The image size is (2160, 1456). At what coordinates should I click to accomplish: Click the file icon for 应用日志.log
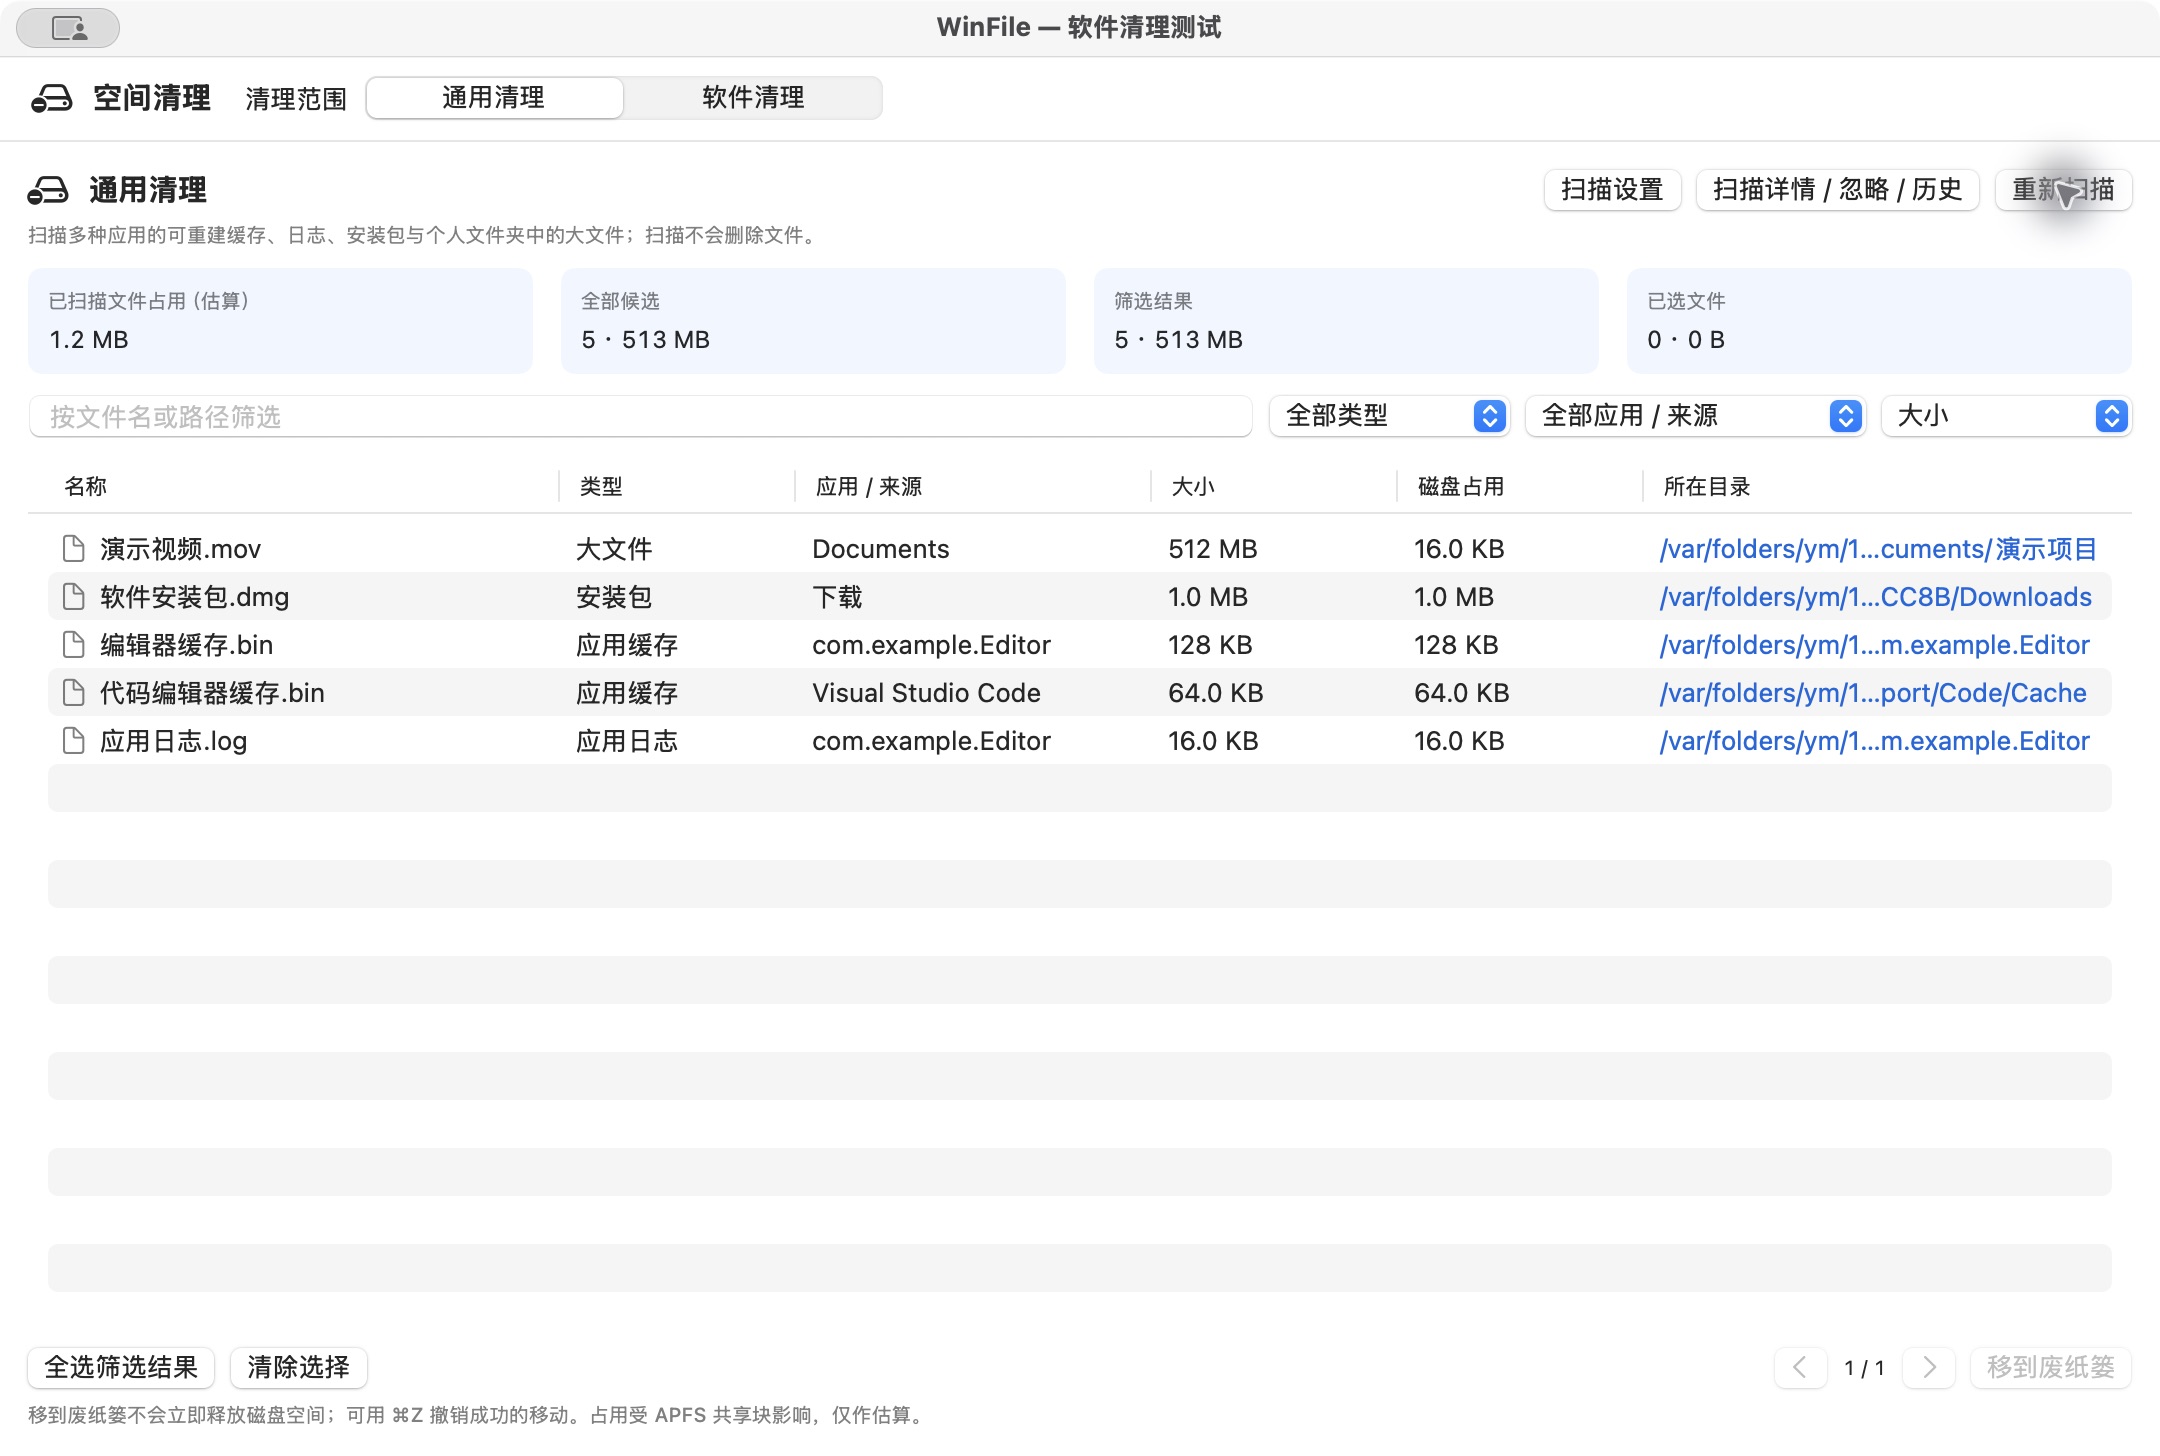tap(73, 740)
